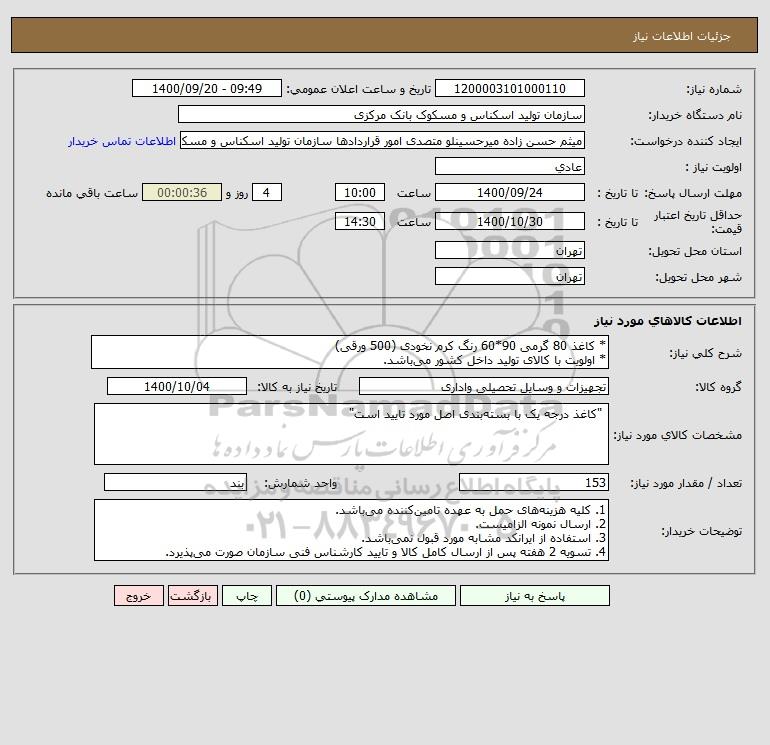Click the ساعت باقی مانده text
Image resolution: width=770 pixels, height=745 pixels.
point(92,193)
